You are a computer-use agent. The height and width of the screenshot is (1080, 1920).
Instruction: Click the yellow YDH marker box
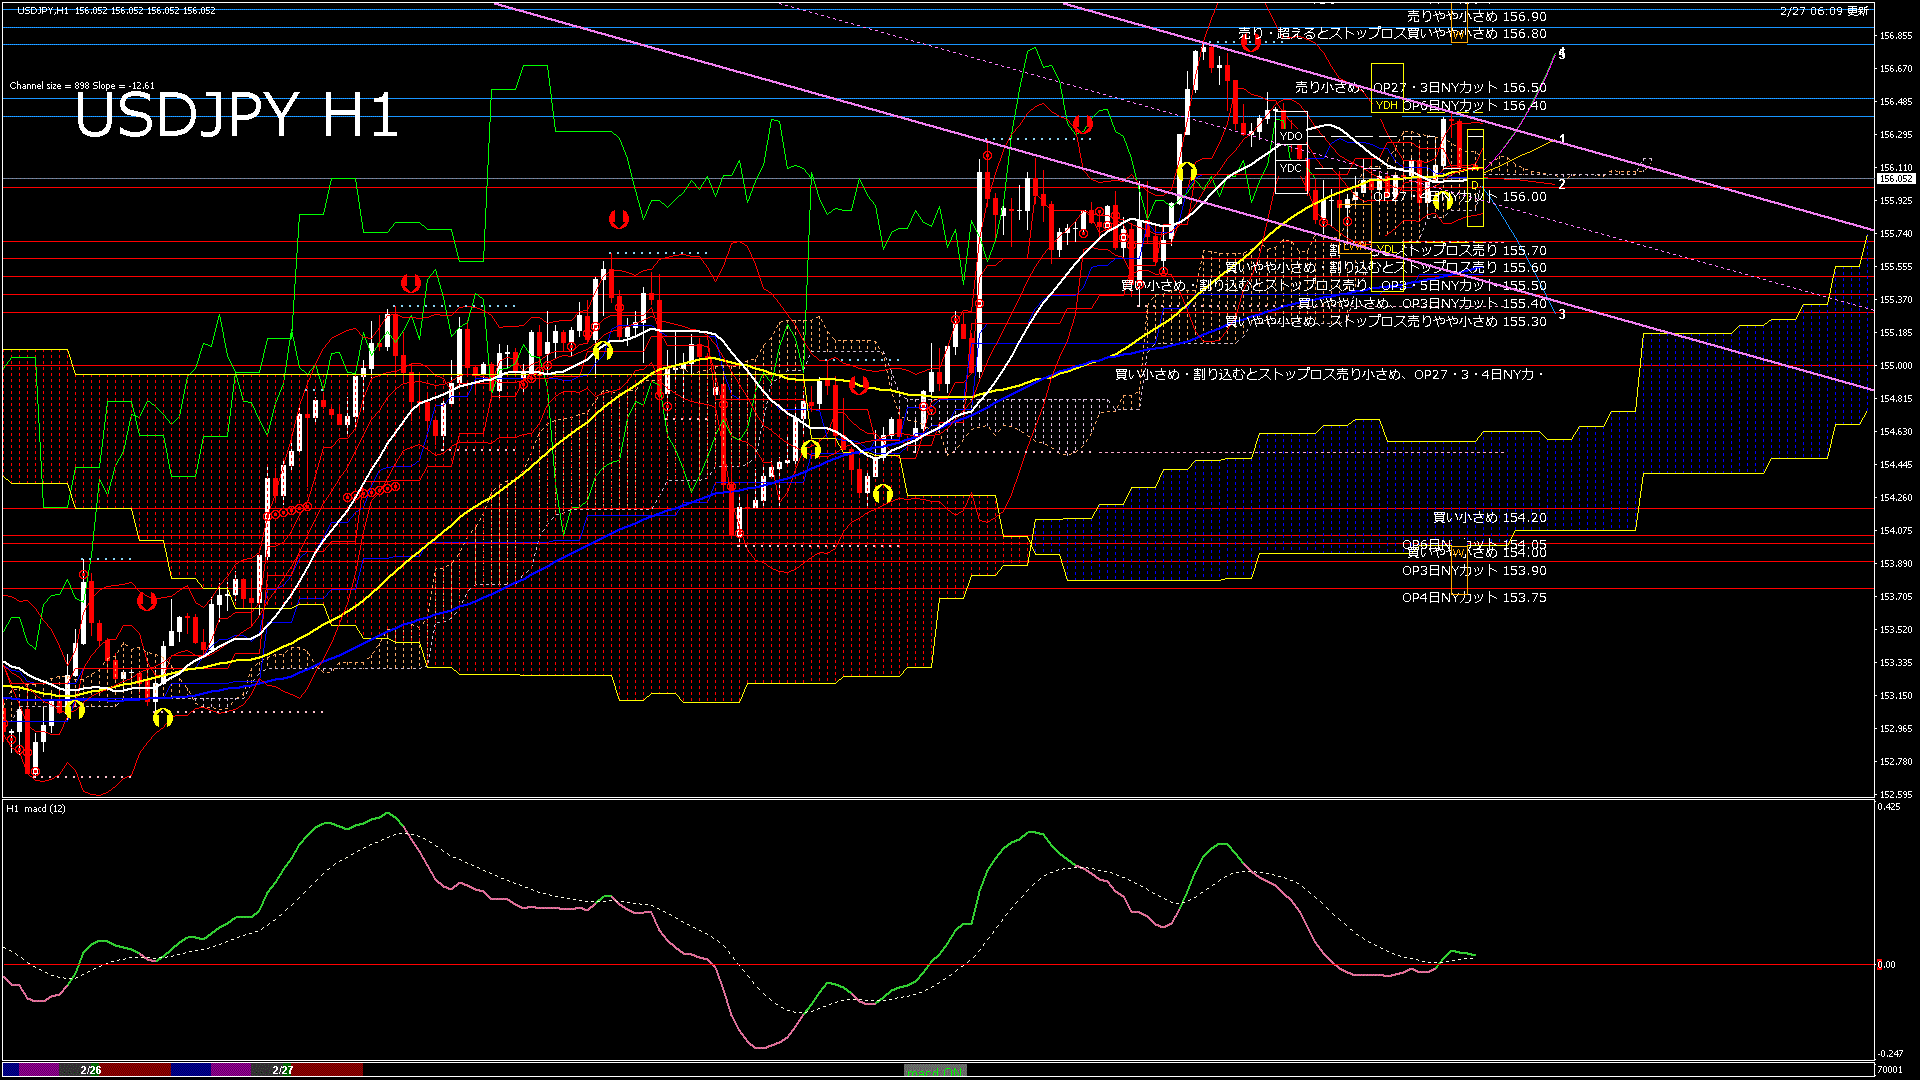[x=1386, y=105]
